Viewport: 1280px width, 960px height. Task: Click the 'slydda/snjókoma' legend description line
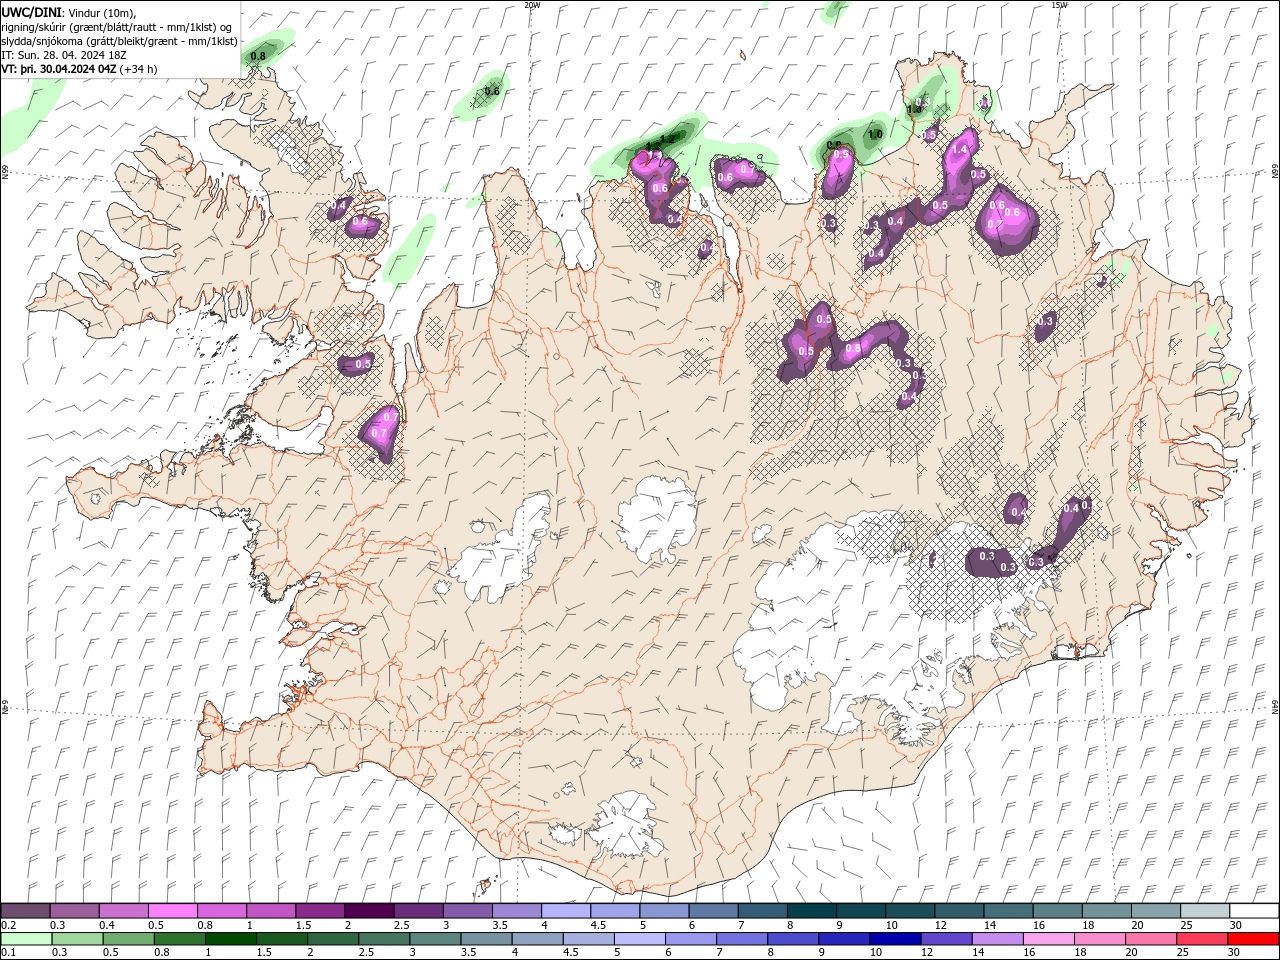click(119, 41)
